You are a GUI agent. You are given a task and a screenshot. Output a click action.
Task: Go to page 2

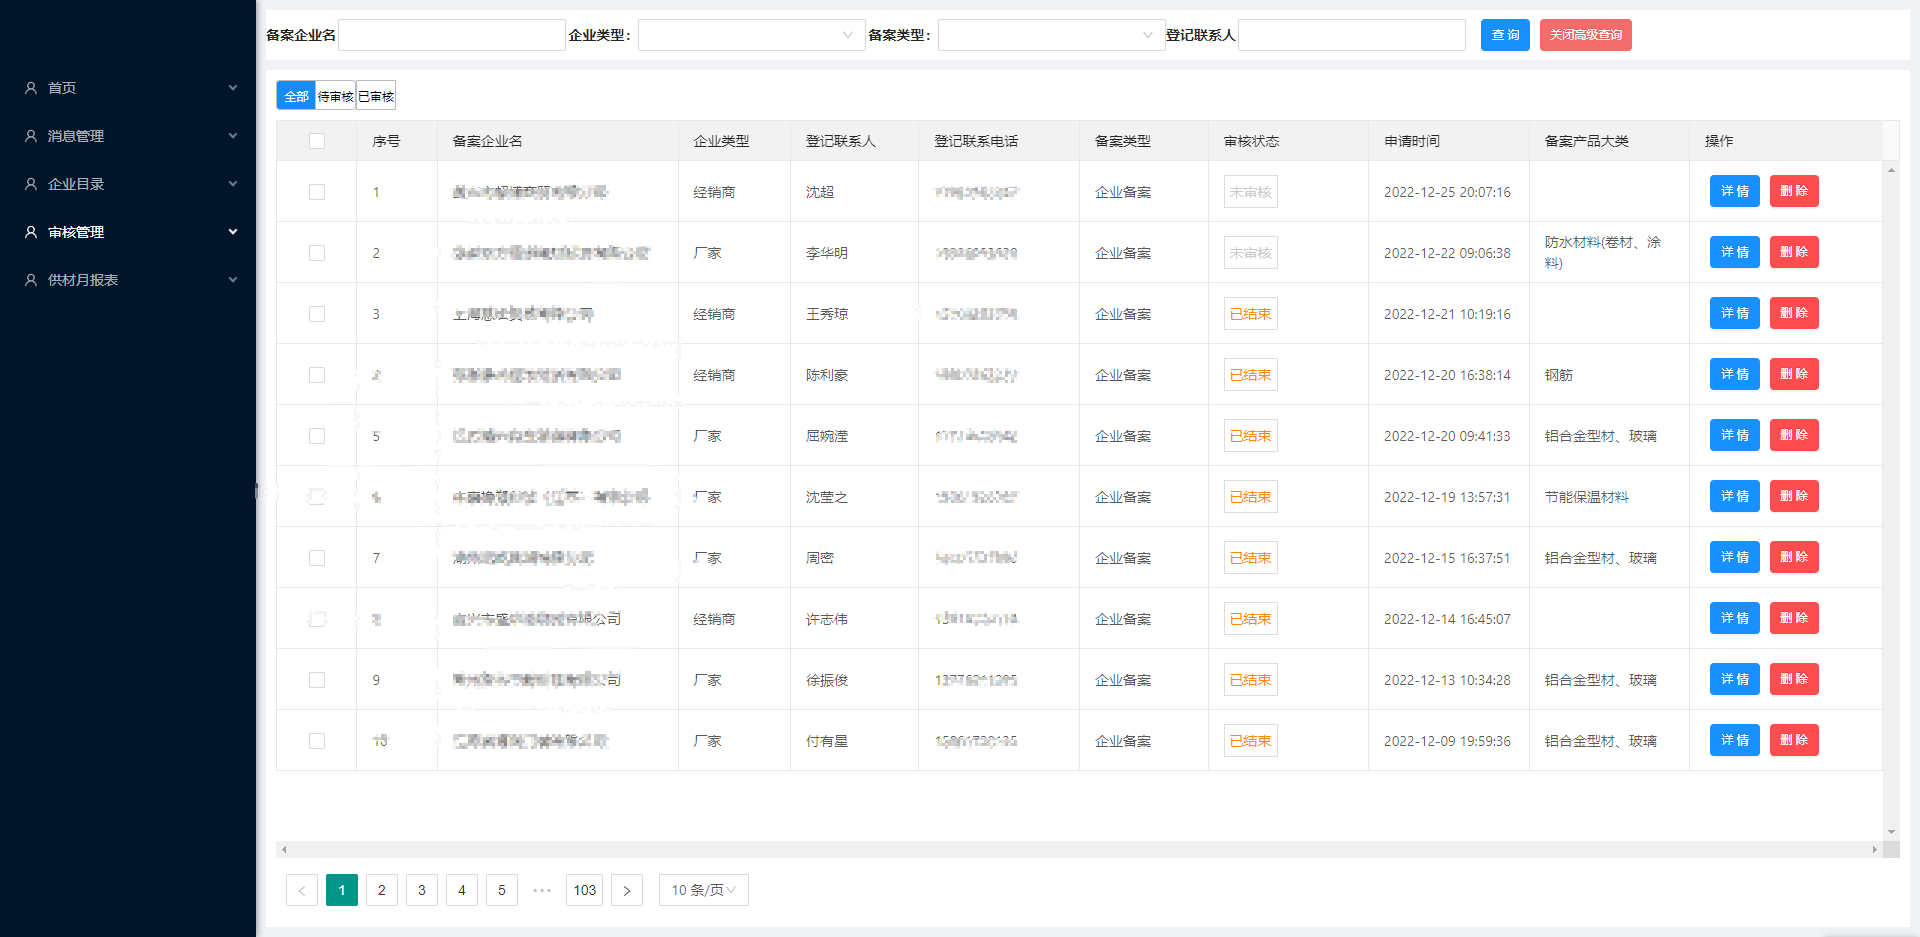382,890
